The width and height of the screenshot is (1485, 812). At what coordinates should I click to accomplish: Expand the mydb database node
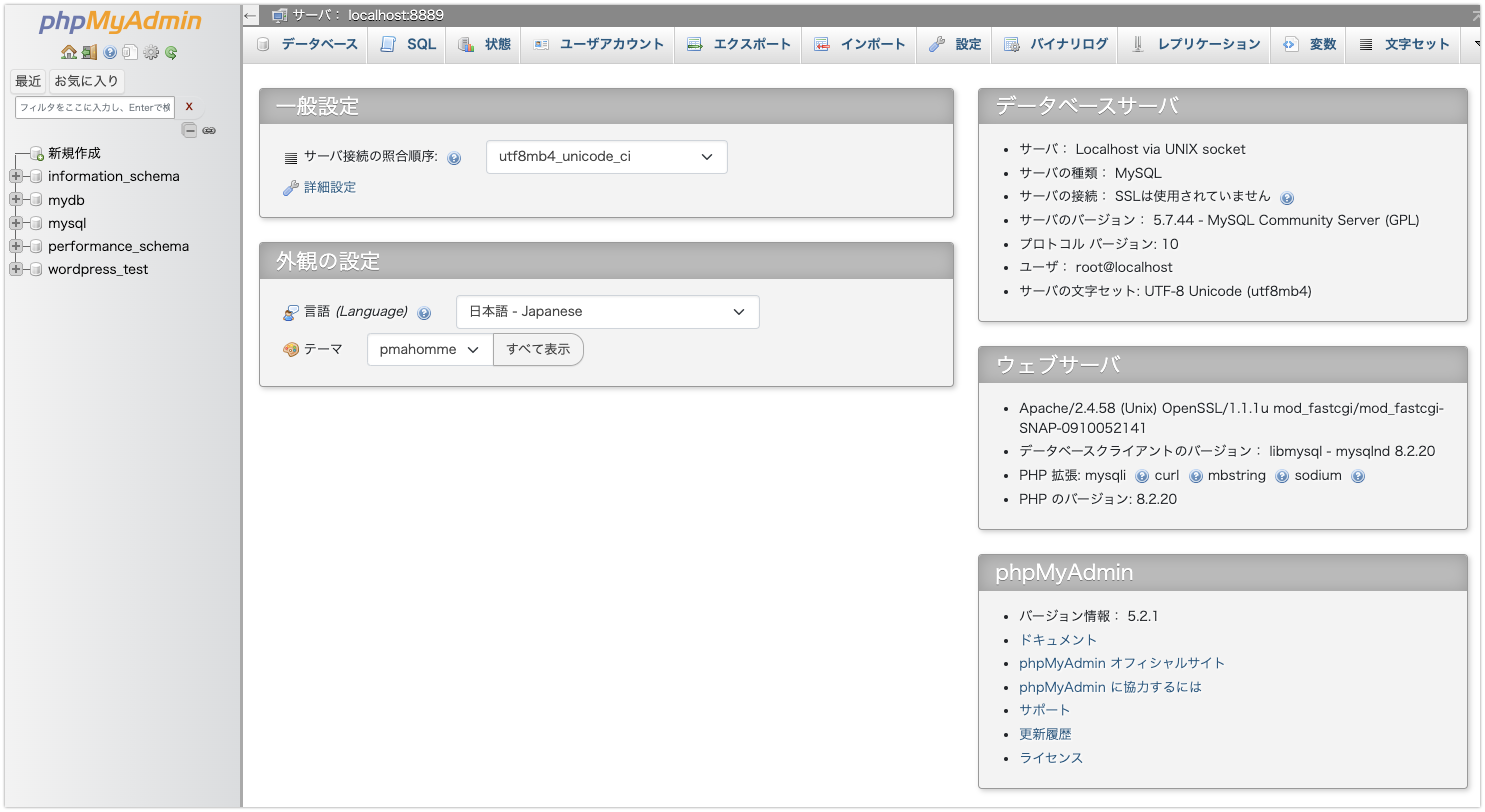(15, 200)
